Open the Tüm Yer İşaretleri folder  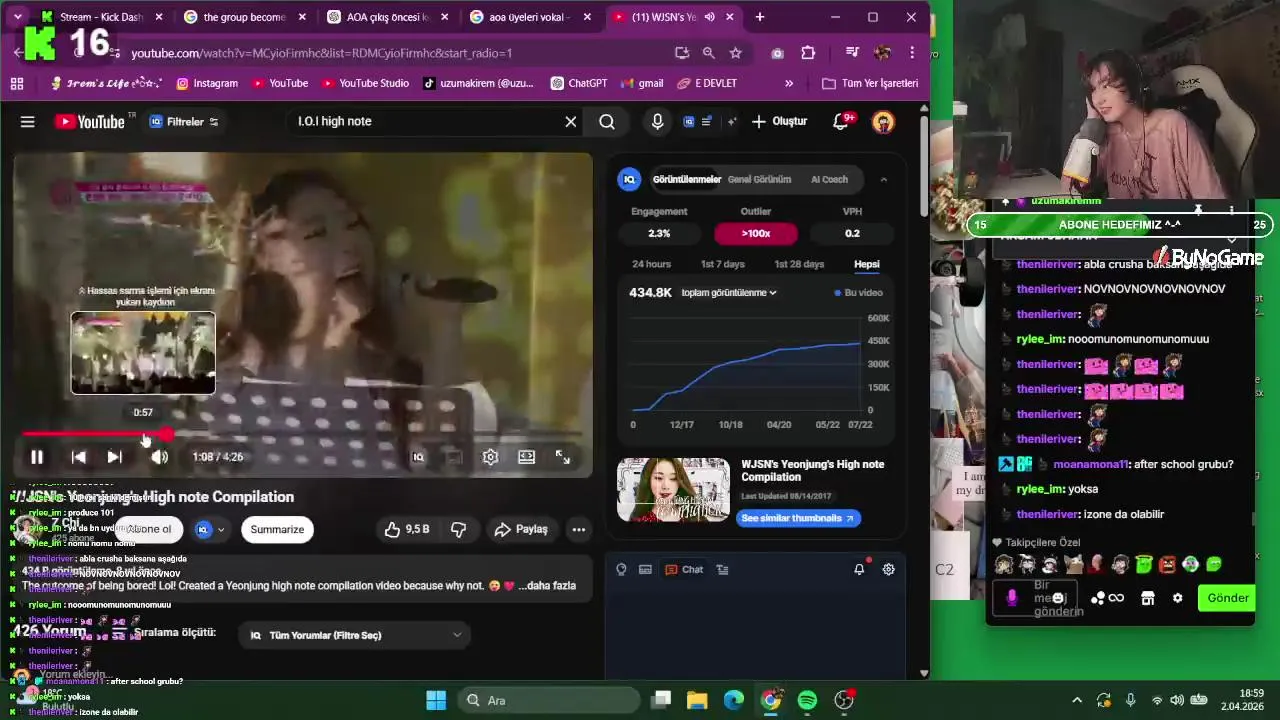[x=870, y=83]
